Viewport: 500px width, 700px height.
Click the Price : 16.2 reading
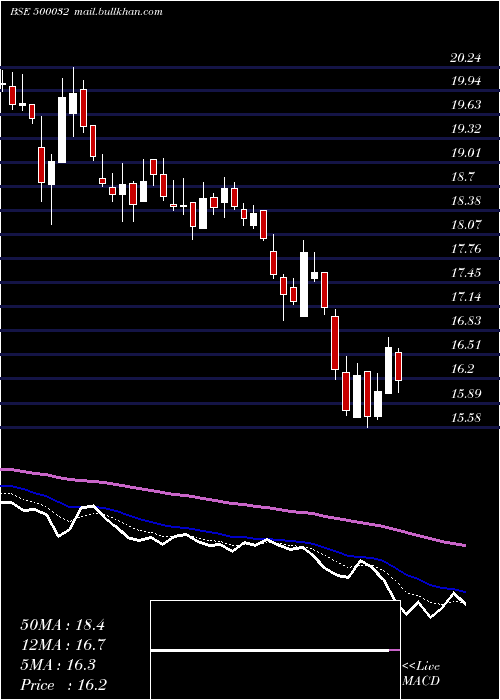[63, 685]
